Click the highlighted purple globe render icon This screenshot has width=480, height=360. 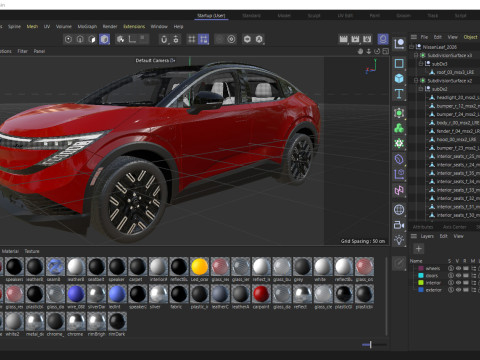pyautogui.click(x=383, y=39)
